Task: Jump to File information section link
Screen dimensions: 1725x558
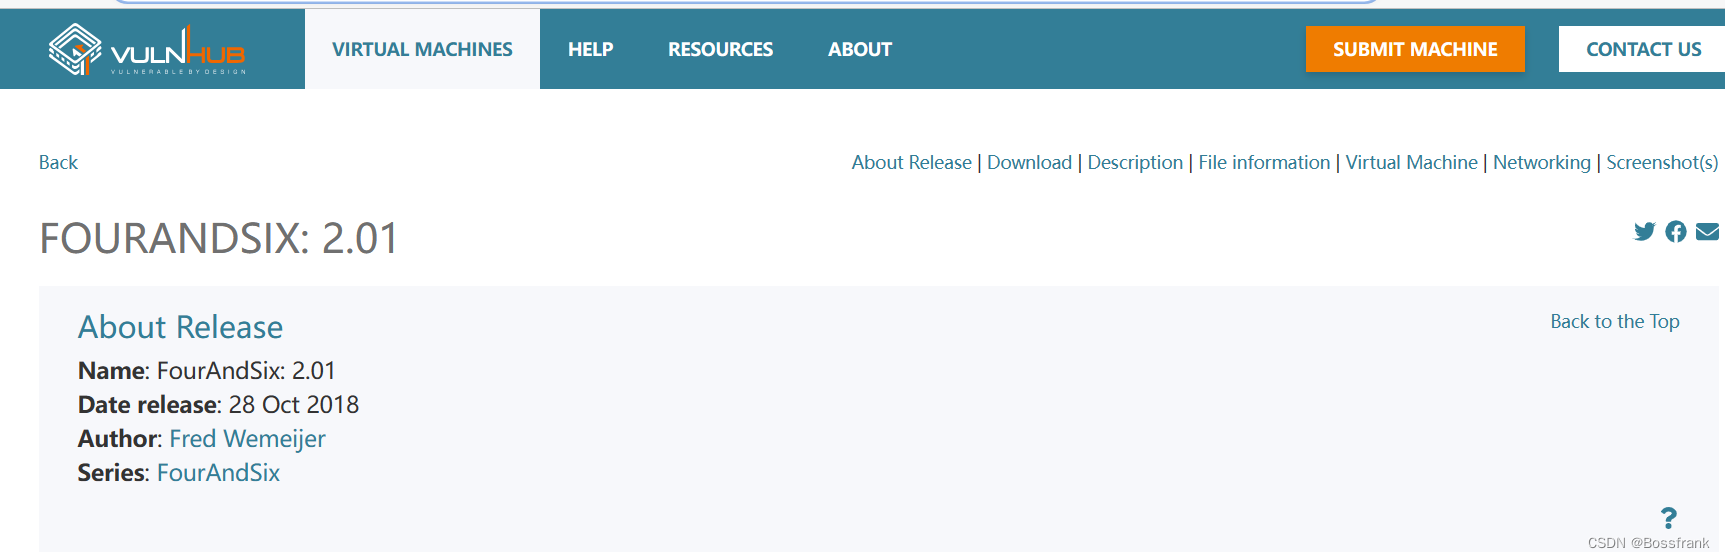Action: coord(1264,162)
